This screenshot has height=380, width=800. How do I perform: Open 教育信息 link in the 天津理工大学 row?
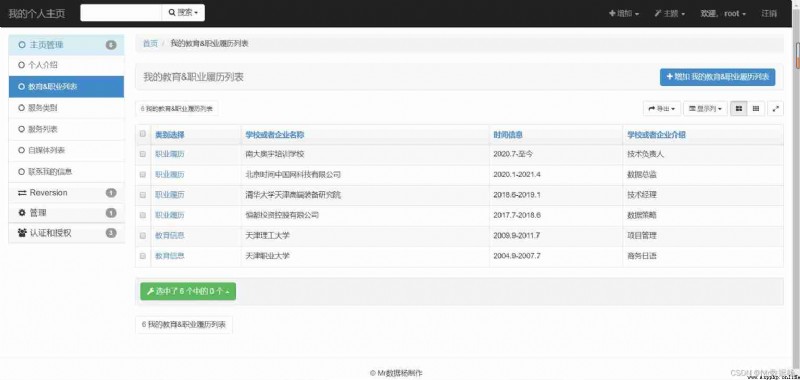(169, 236)
